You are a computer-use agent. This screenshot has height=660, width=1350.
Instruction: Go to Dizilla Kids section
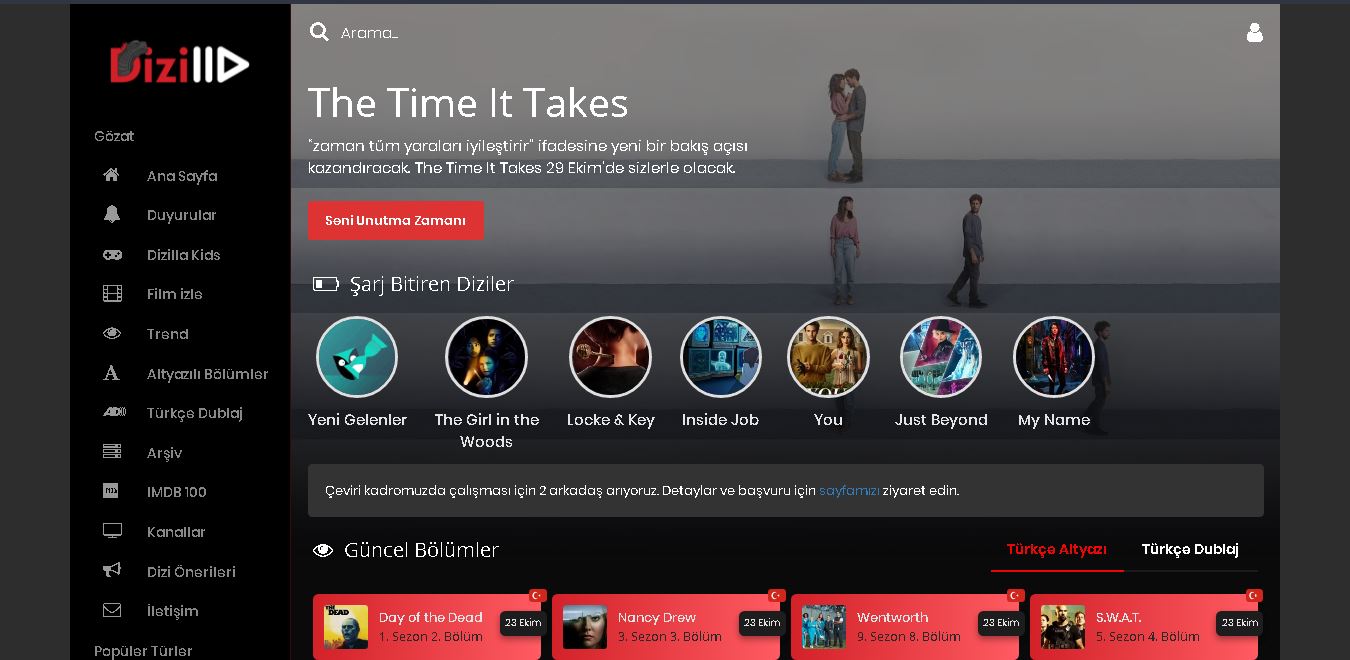[x=183, y=255]
